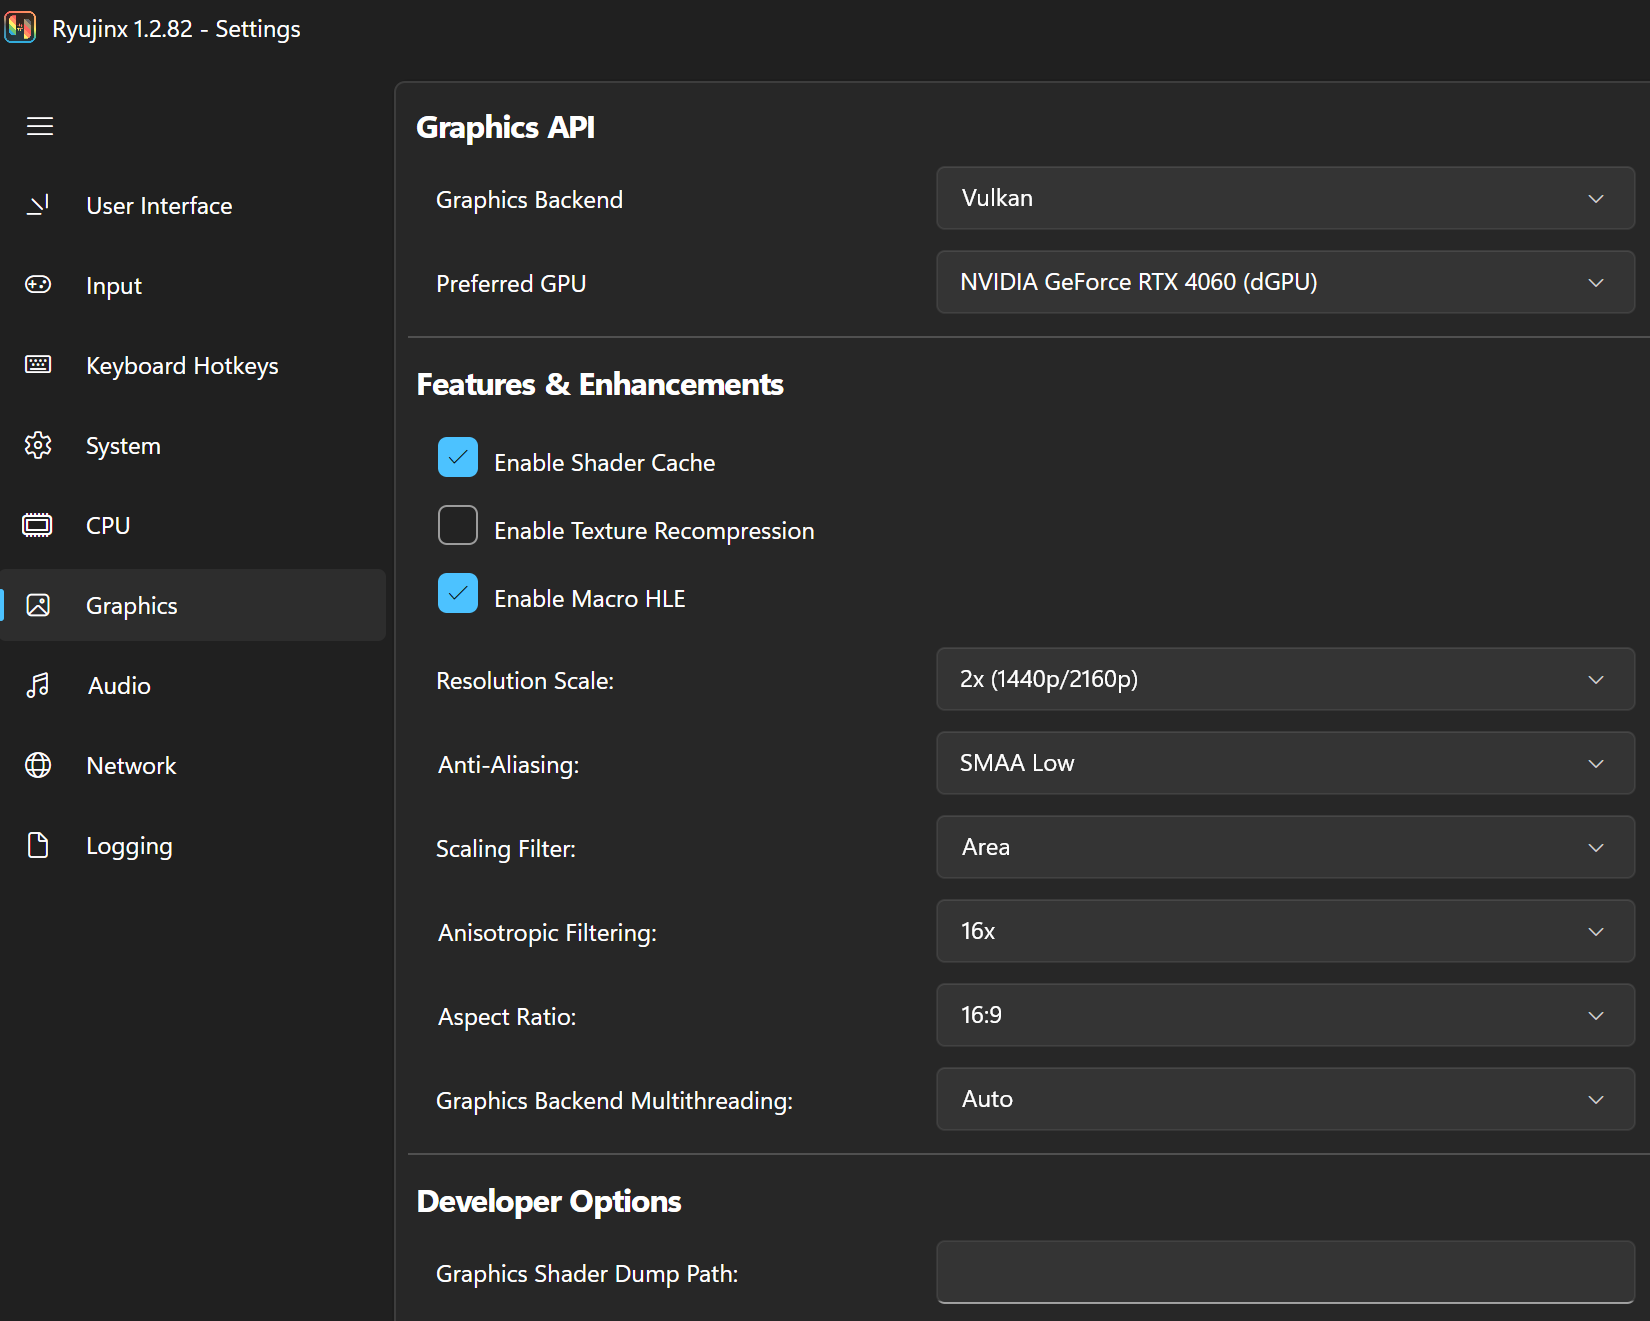Change the Preferred GPU selection
This screenshot has height=1321, width=1650.
pos(1284,282)
